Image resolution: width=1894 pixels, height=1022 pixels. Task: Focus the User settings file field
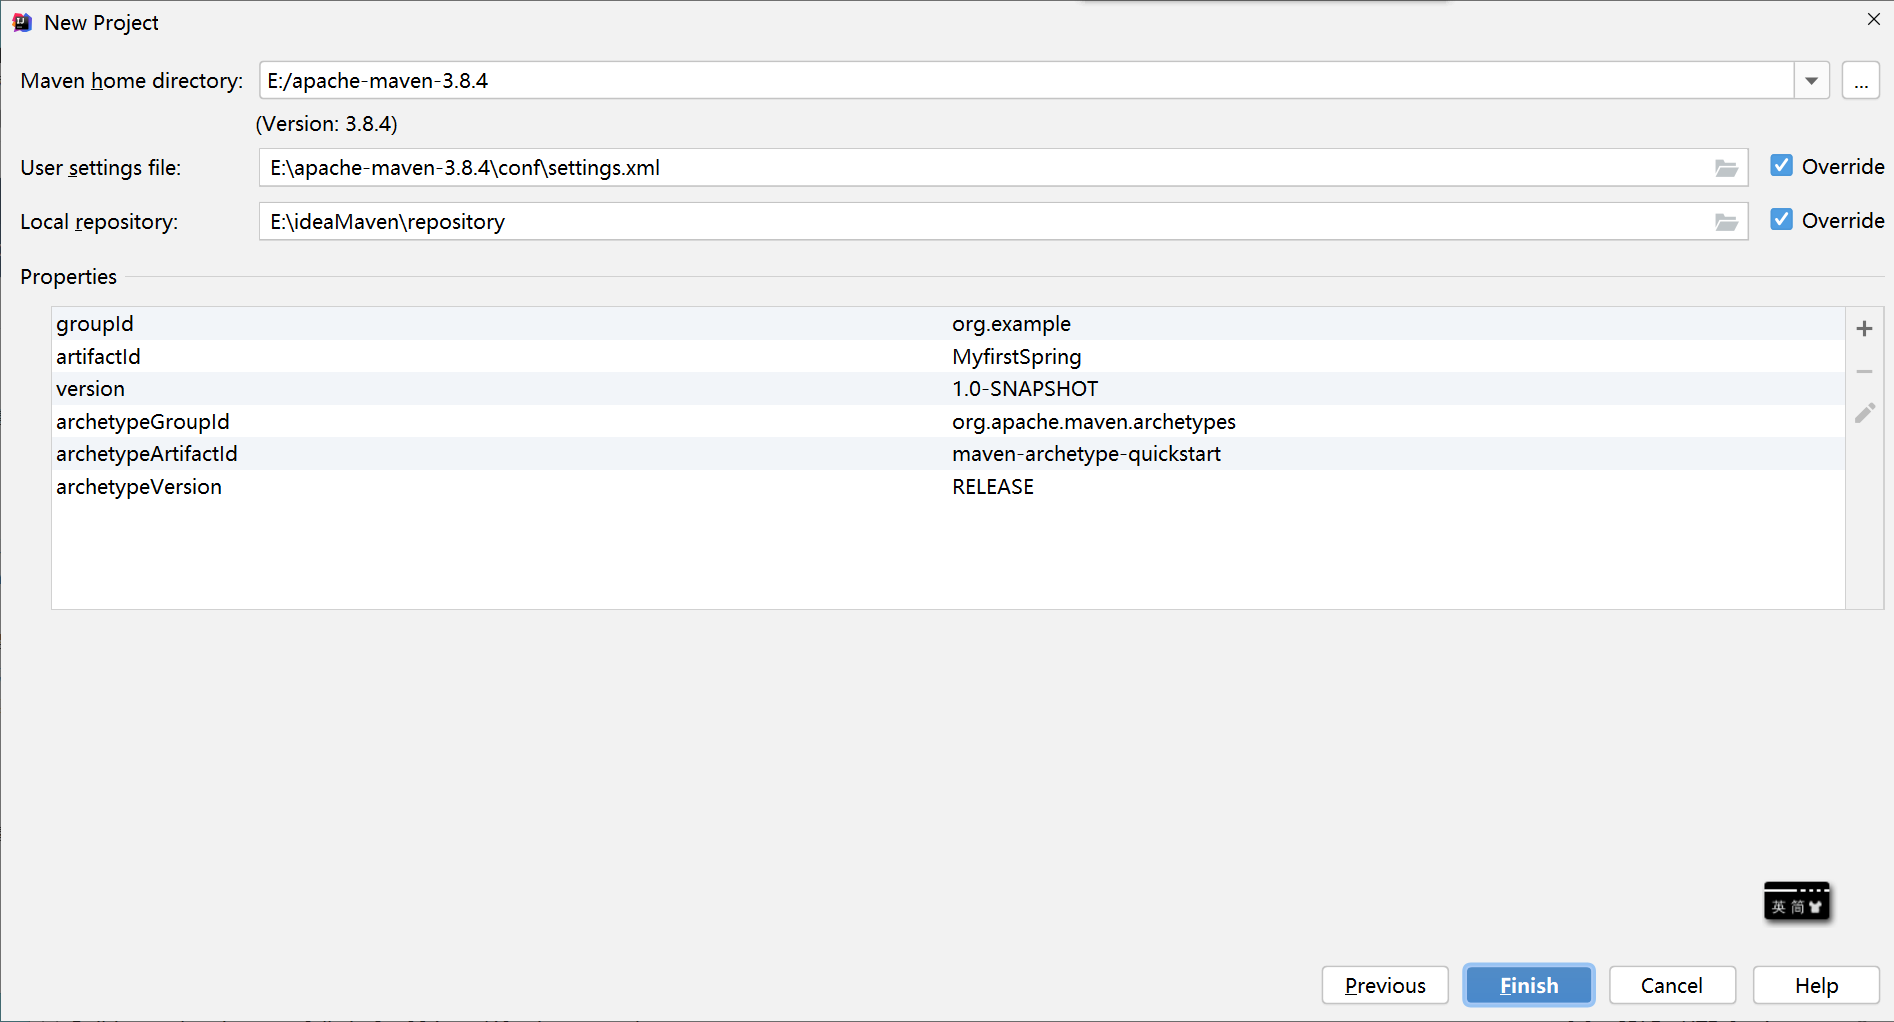[1003, 168]
